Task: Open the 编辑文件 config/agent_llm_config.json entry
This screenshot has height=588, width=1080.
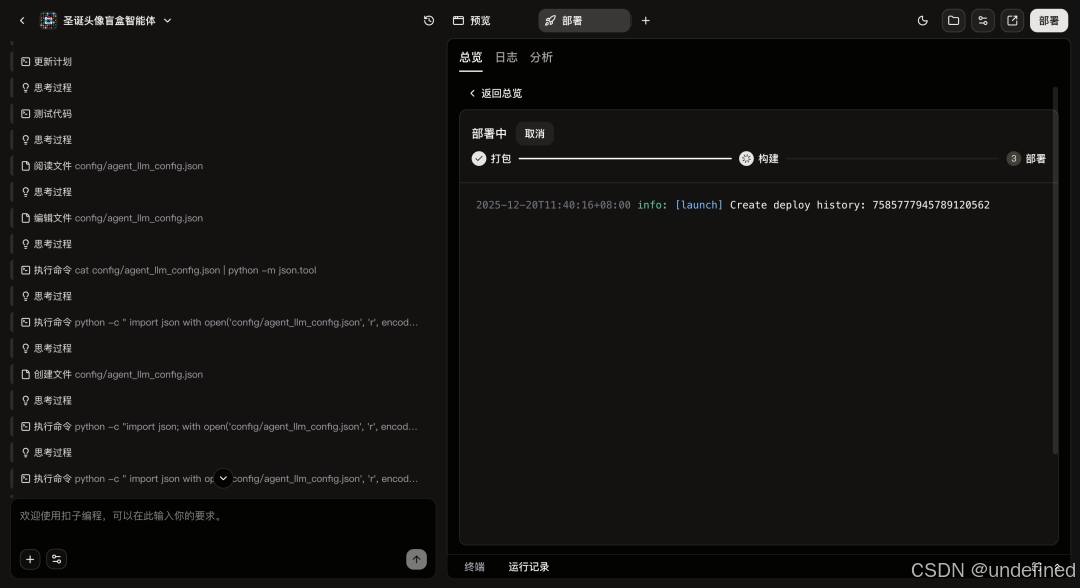Action: pos(112,218)
